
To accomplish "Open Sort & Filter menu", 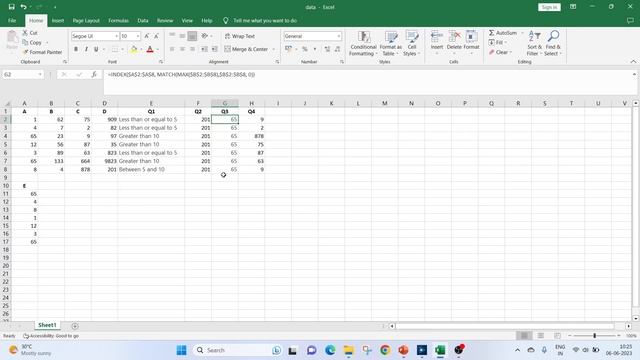I will coord(534,43).
